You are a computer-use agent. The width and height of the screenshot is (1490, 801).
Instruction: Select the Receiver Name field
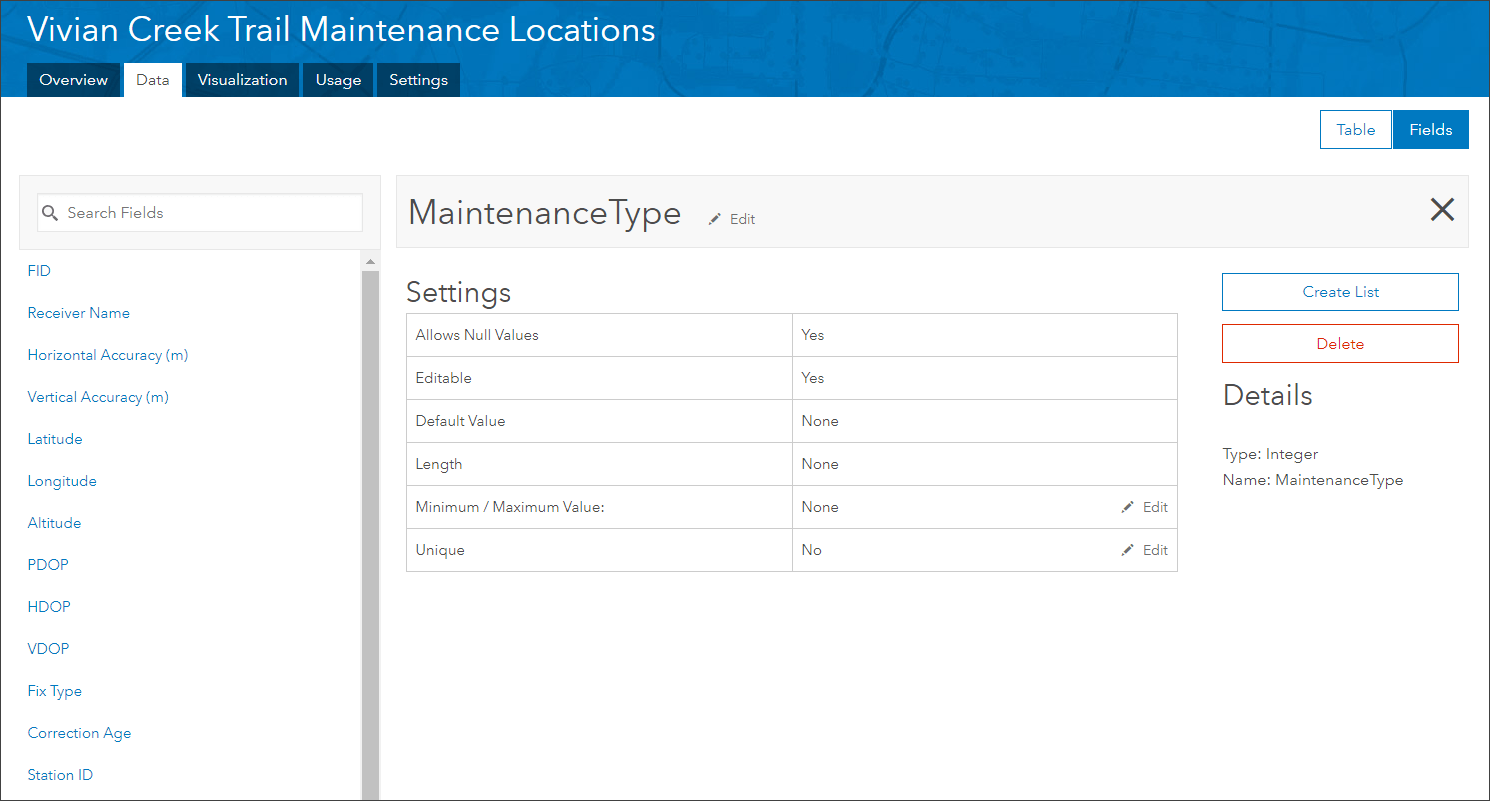[79, 313]
